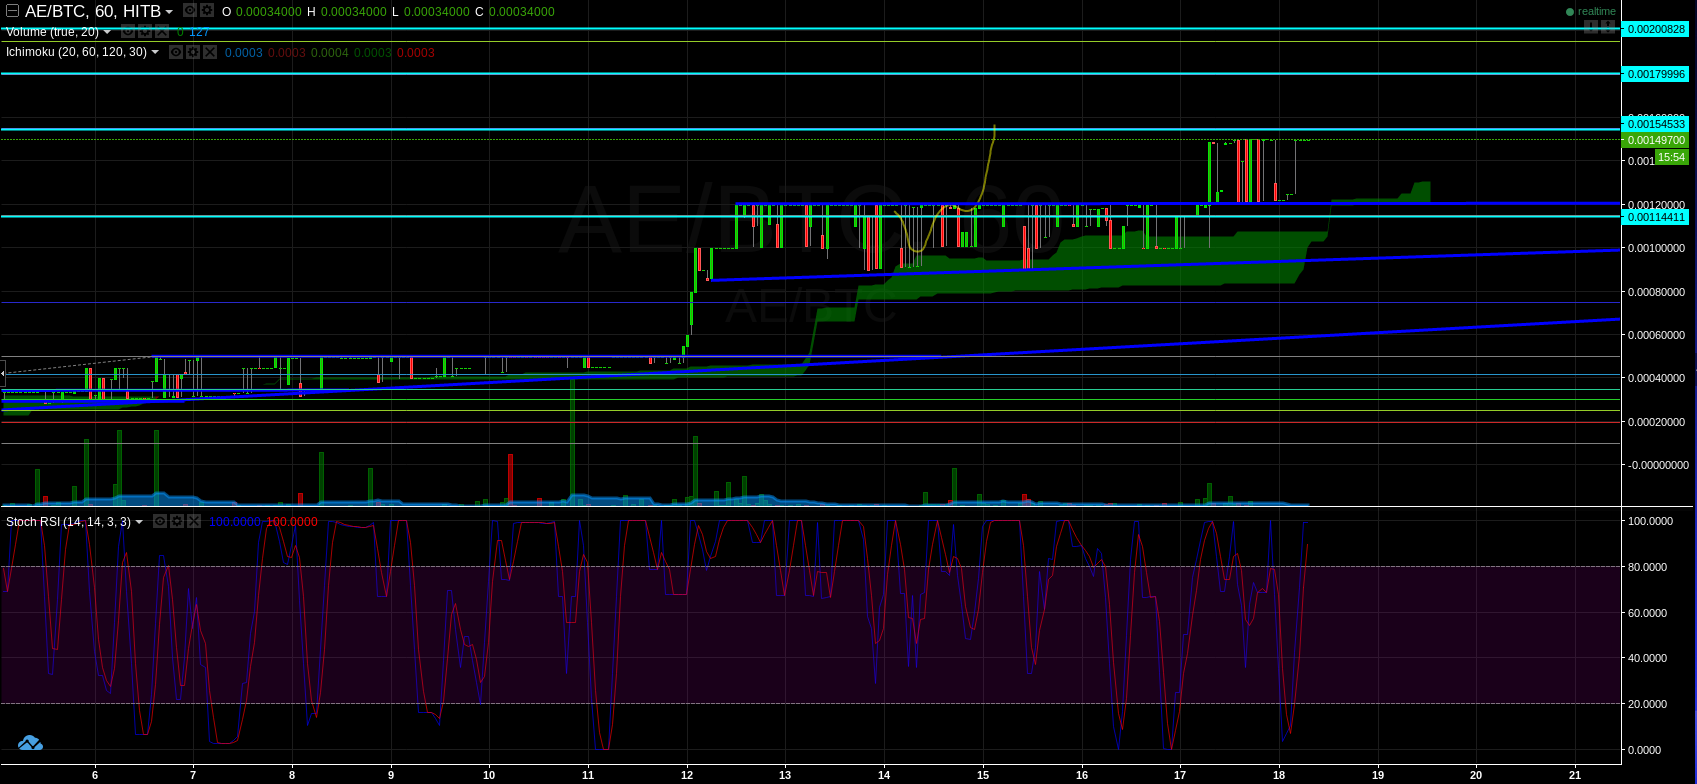This screenshot has height=784, width=1697.
Task: Click the 0.00200828 price label
Action: [1655, 30]
